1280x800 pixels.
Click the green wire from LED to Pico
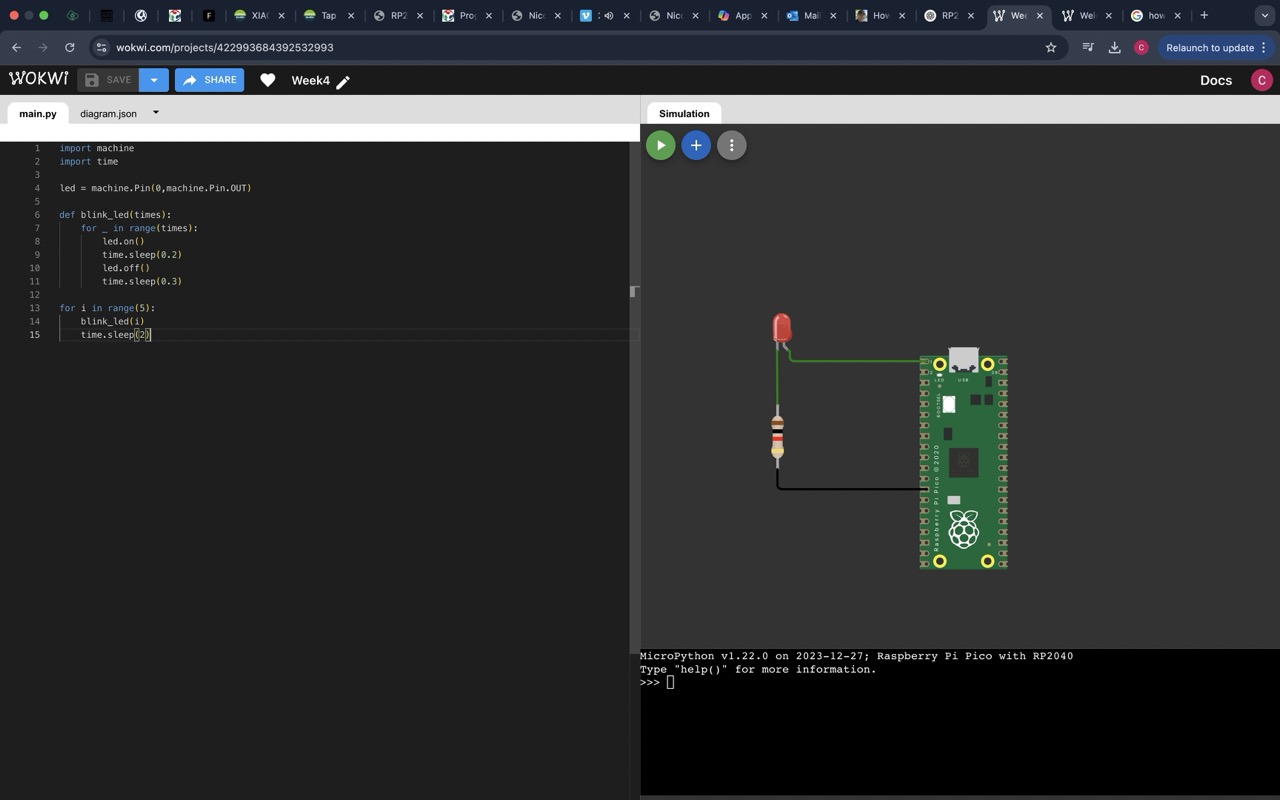click(855, 360)
